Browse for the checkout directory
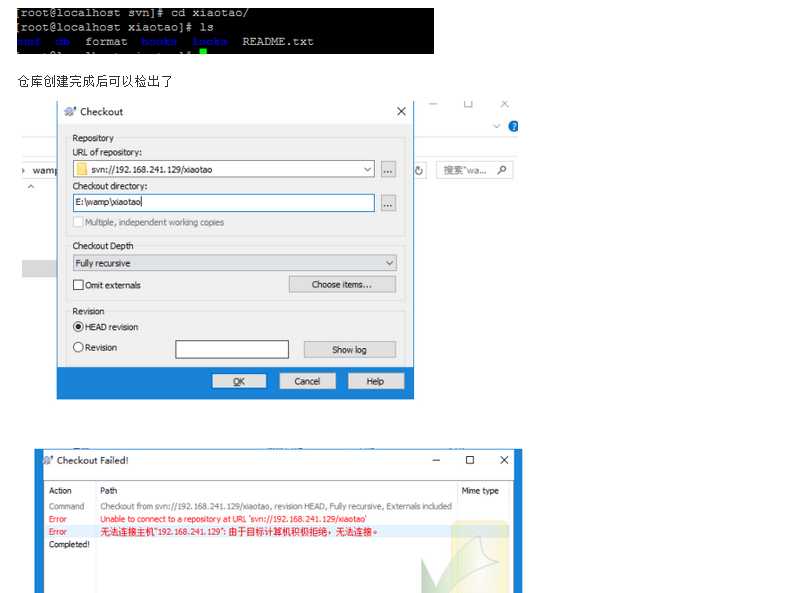 click(x=388, y=203)
